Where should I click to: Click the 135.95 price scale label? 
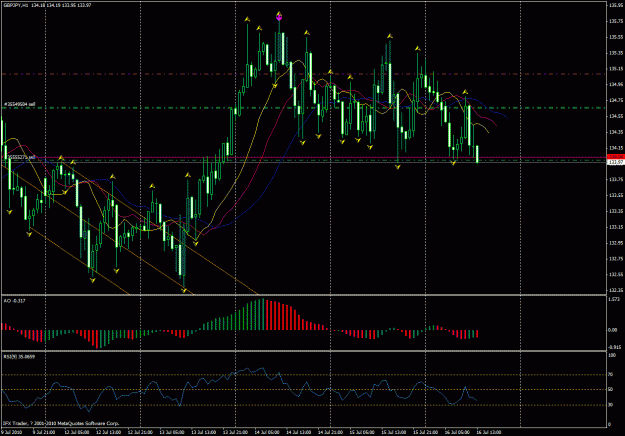615,5
